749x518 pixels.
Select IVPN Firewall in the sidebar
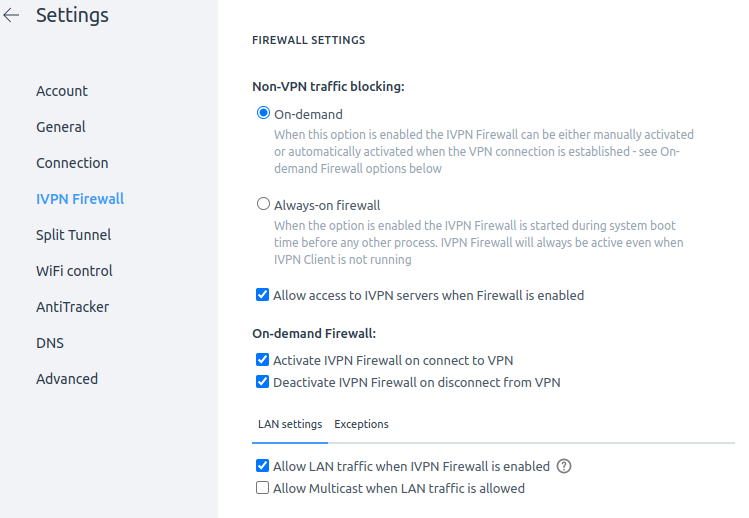click(80, 199)
